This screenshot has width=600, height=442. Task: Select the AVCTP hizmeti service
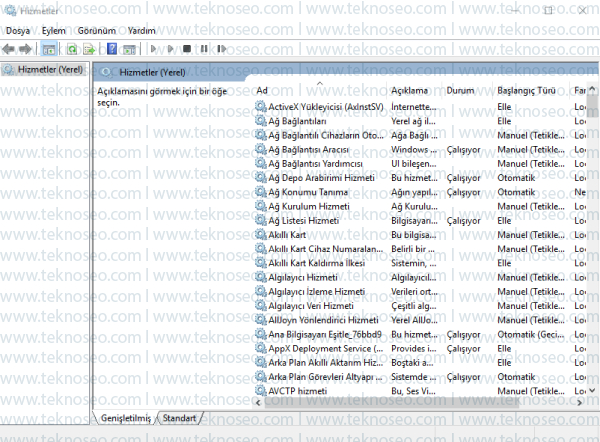pyautogui.click(x=297, y=391)
